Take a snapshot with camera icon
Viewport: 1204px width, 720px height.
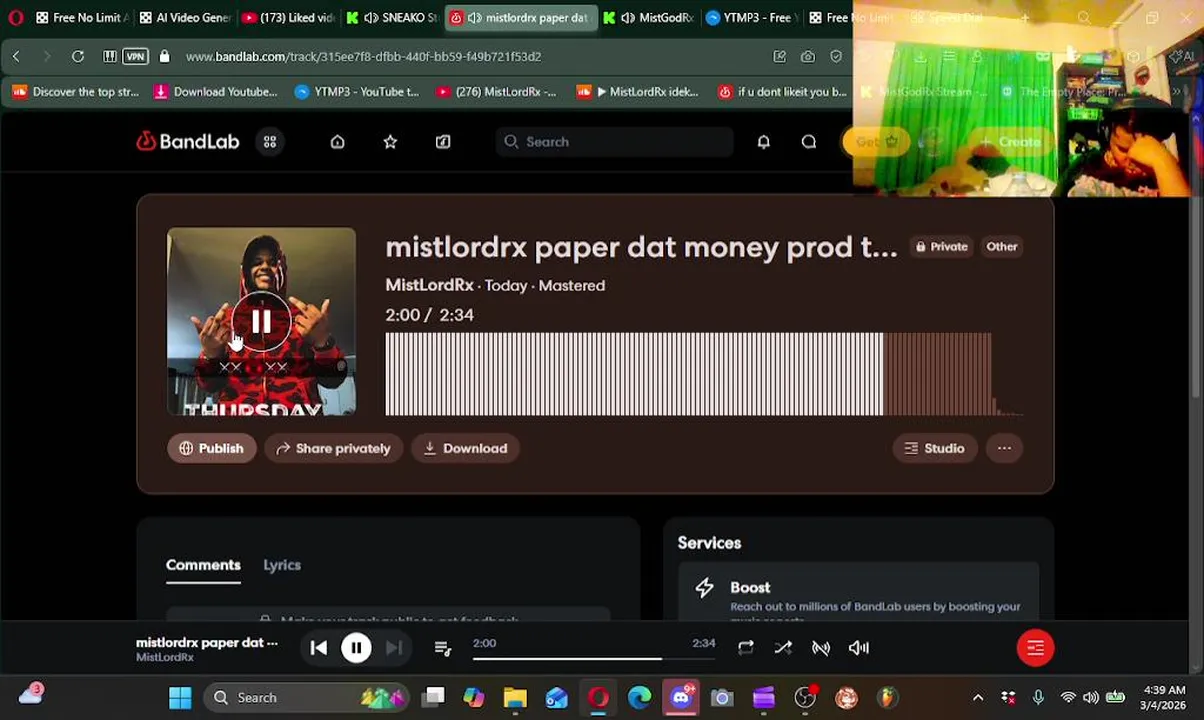tap(808, 56)
